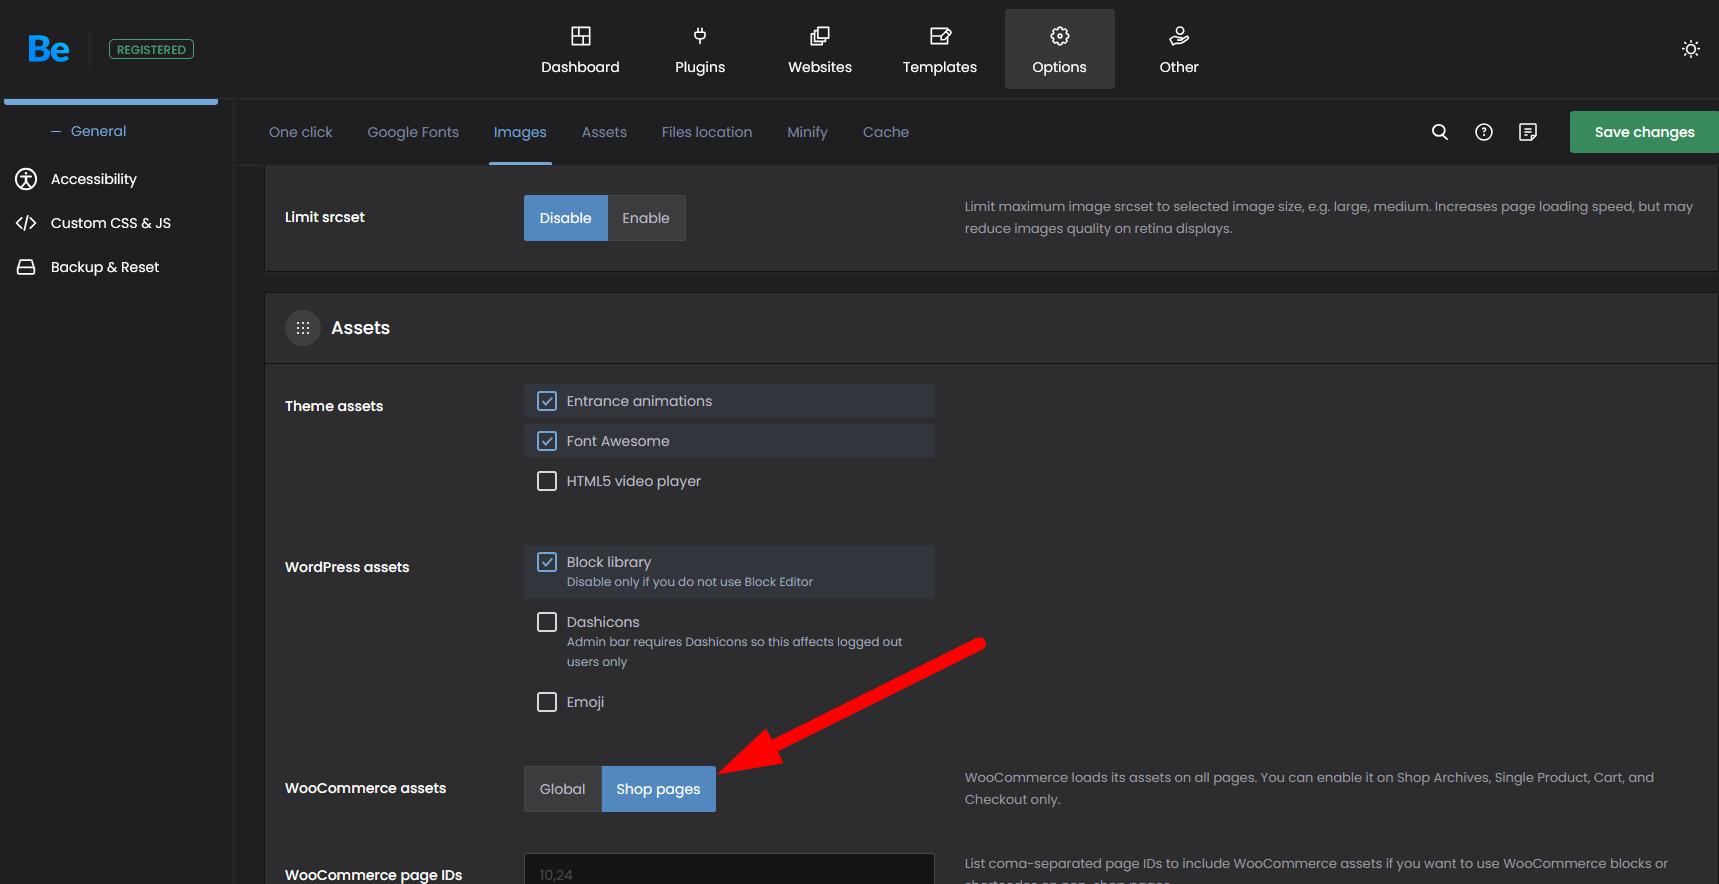Image resolution: width=1719 pixels, height=884 pixels.
Task: Open the Plugins section
Action: coord(700,49)
